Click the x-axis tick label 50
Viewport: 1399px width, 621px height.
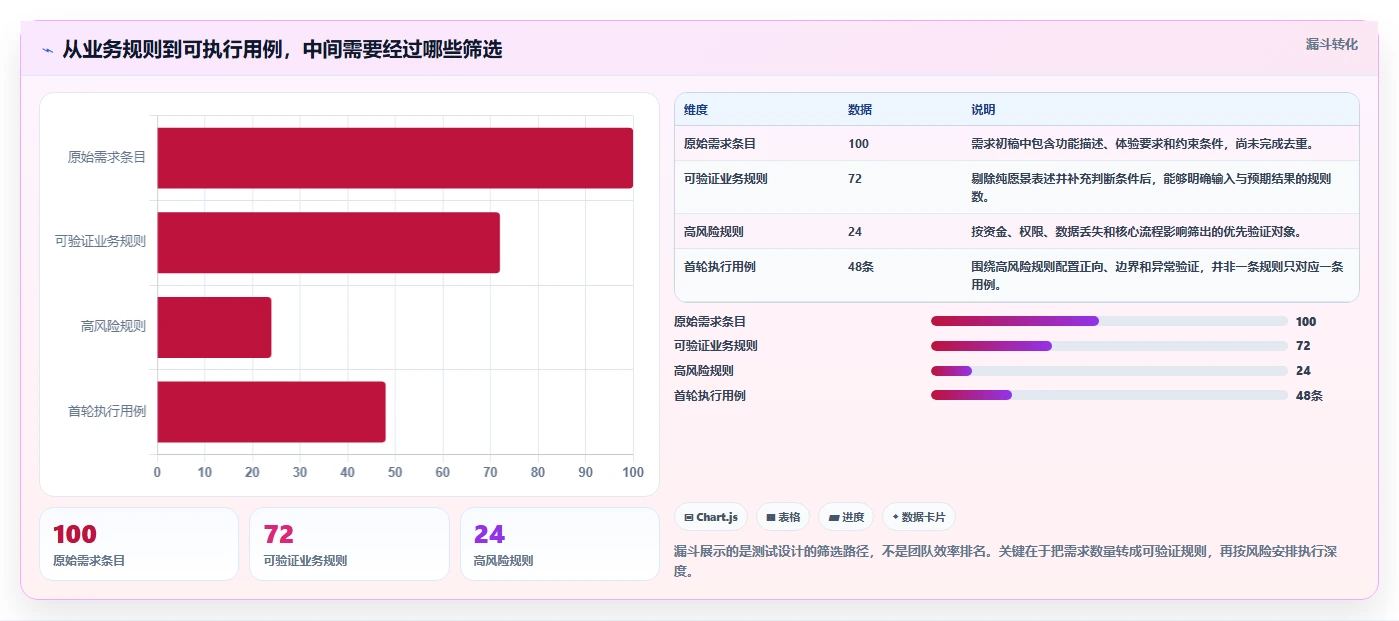pos(395,472)
